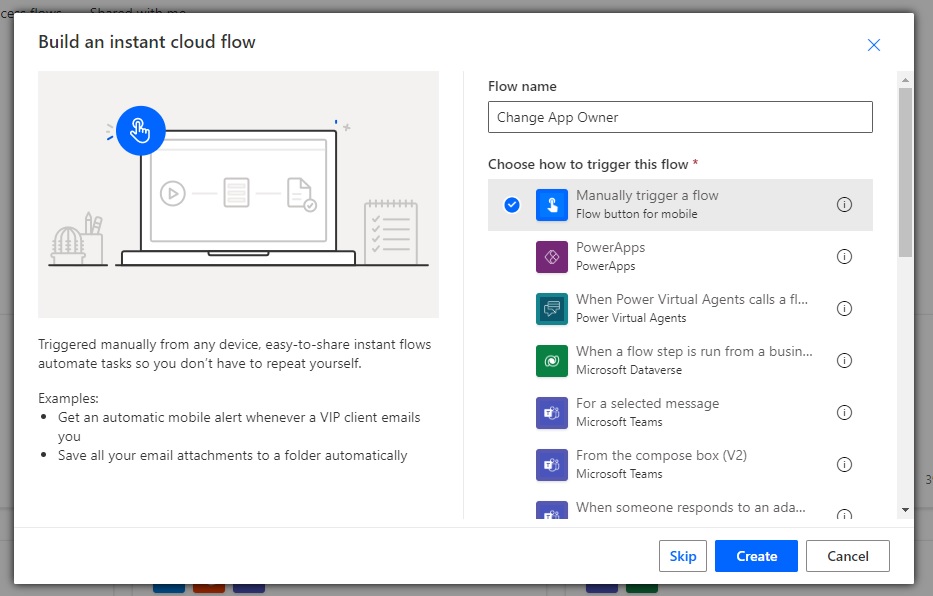Click into the Flow name input field
This screenshot has width=933, height=596.
(680, 117)
